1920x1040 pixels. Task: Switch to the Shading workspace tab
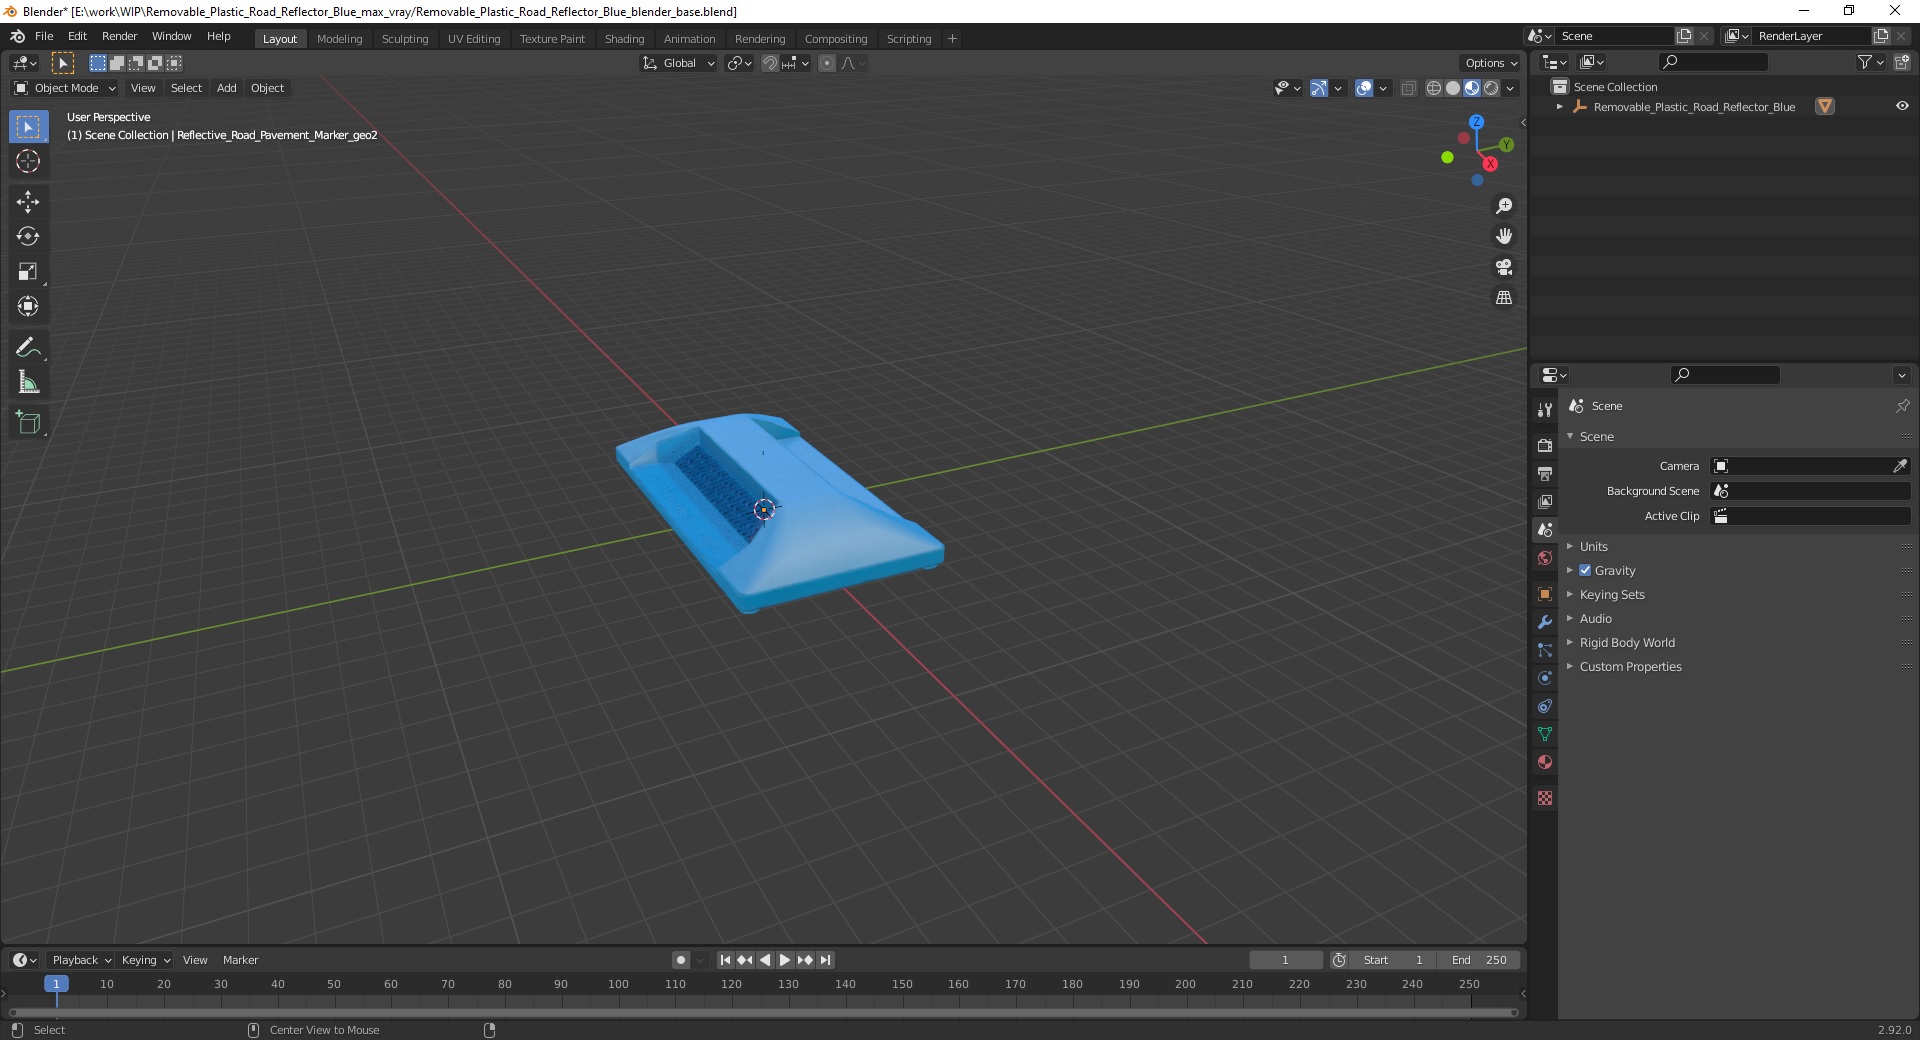click(624, 38)
